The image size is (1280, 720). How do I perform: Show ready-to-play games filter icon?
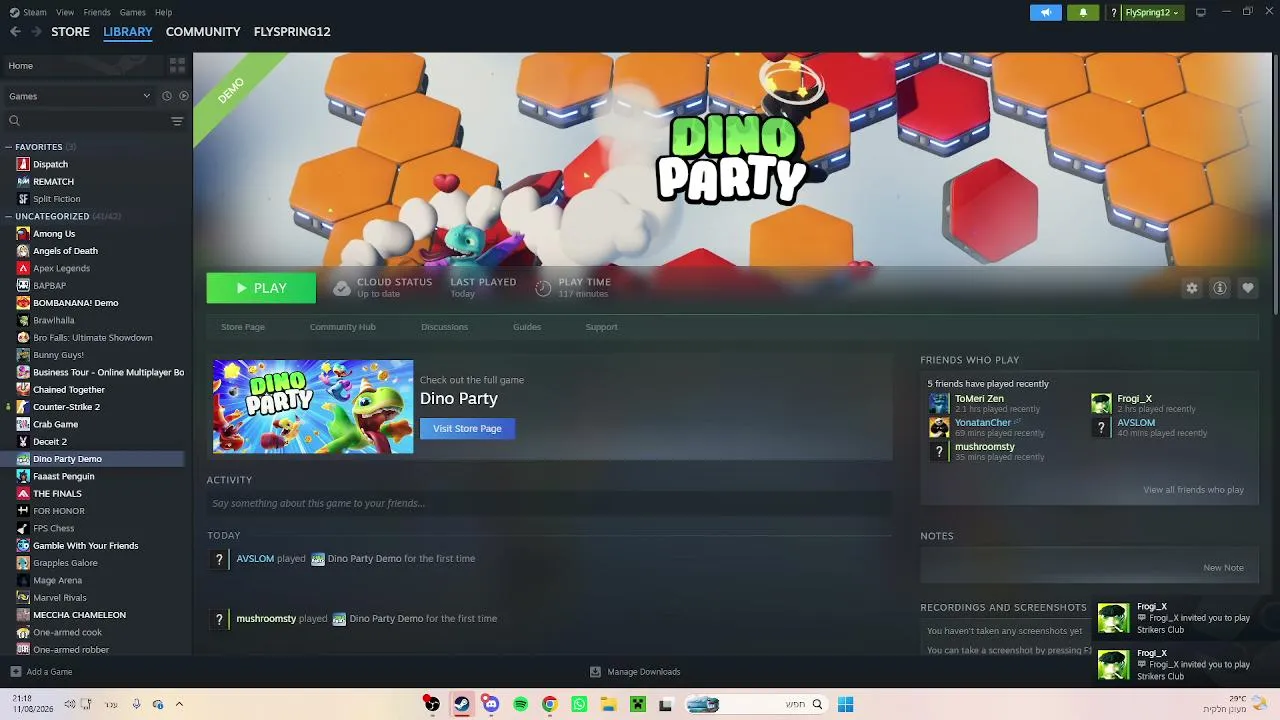point(183,96)
